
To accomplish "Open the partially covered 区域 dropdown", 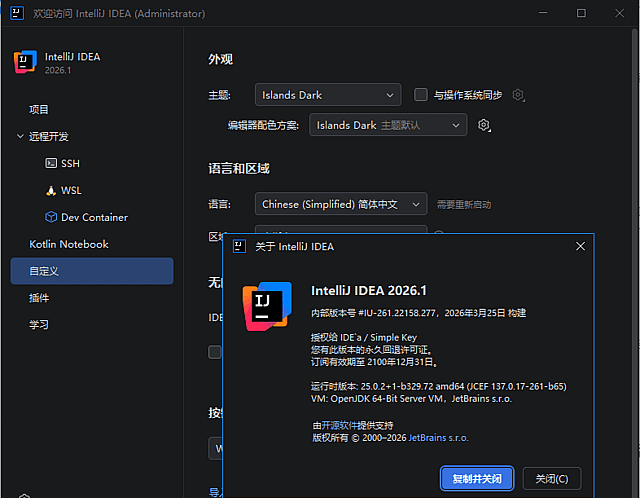I will pos(341,229).
